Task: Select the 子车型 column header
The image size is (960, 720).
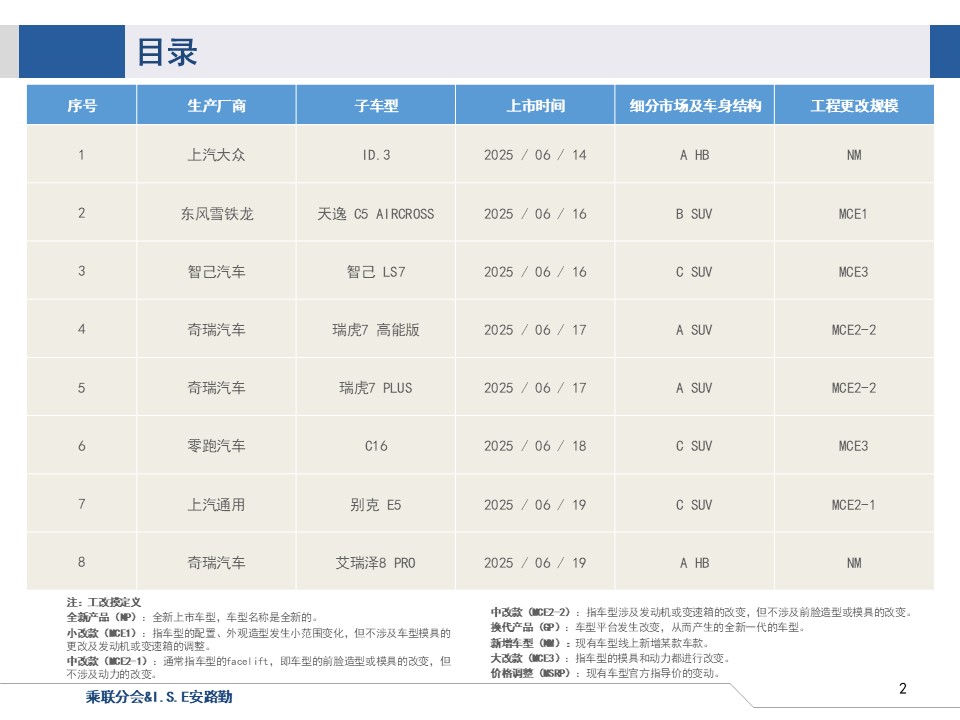Action: click(x=376, y=105)
